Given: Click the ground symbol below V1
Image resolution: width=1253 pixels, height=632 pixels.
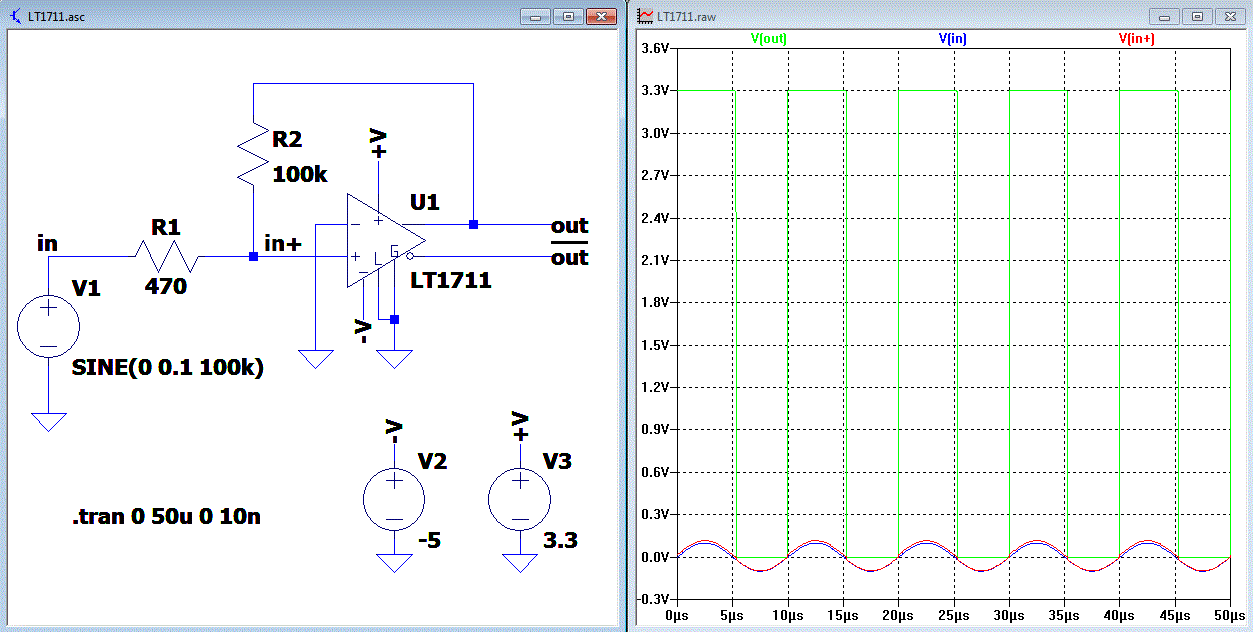Looking at the screenshot, I should tap(48, 421).
